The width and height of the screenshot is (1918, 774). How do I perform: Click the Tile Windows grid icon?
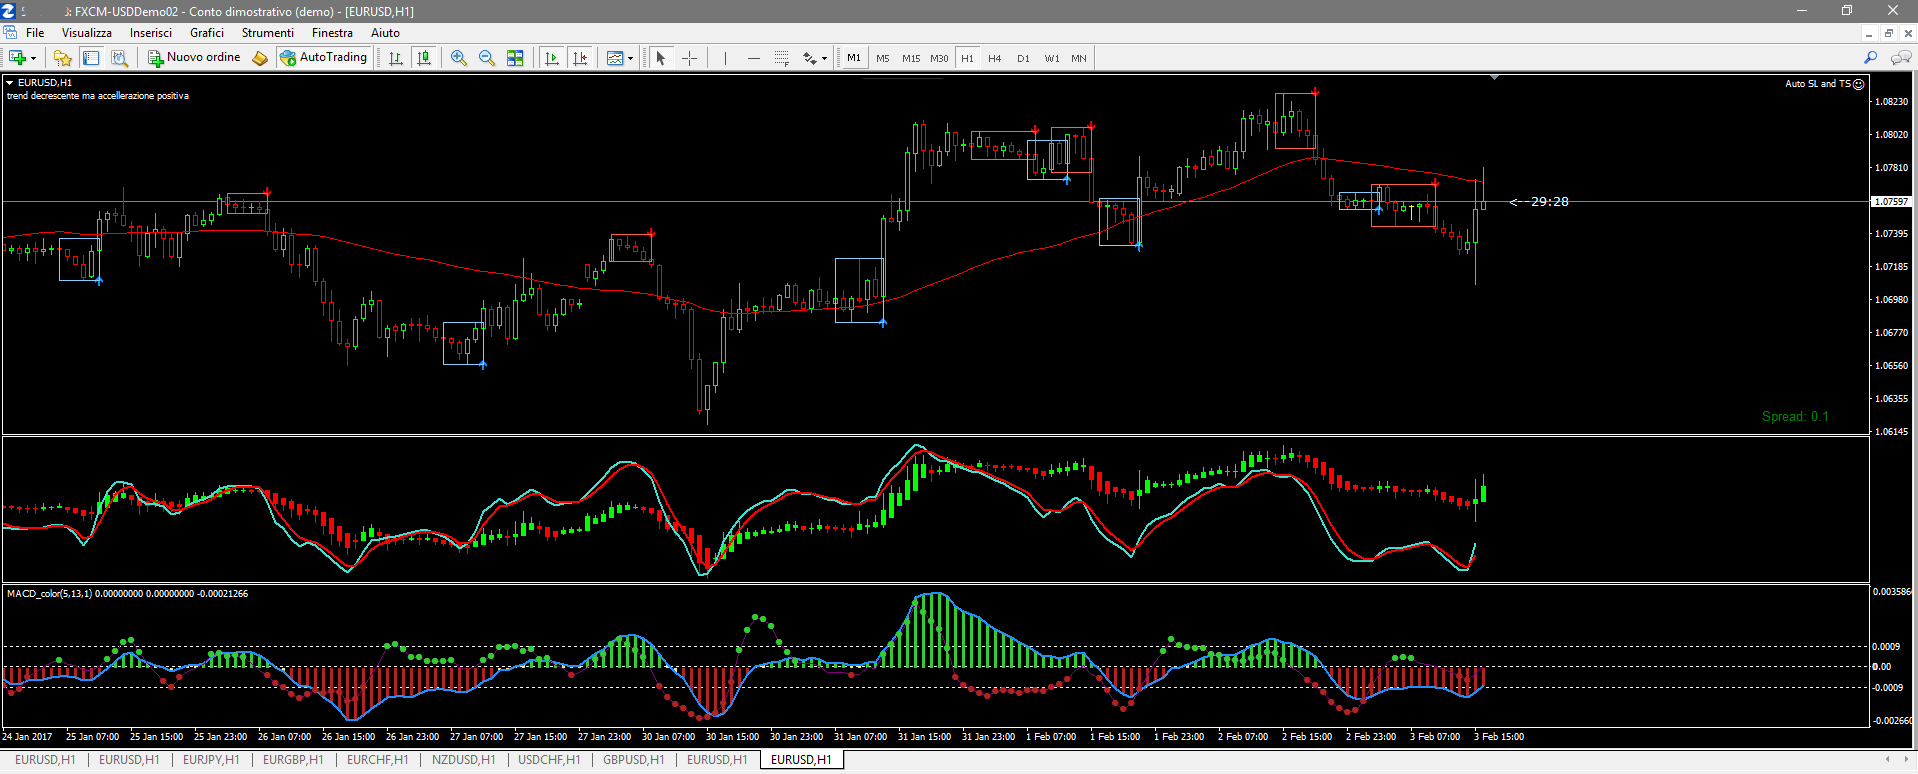pos(515,58)
